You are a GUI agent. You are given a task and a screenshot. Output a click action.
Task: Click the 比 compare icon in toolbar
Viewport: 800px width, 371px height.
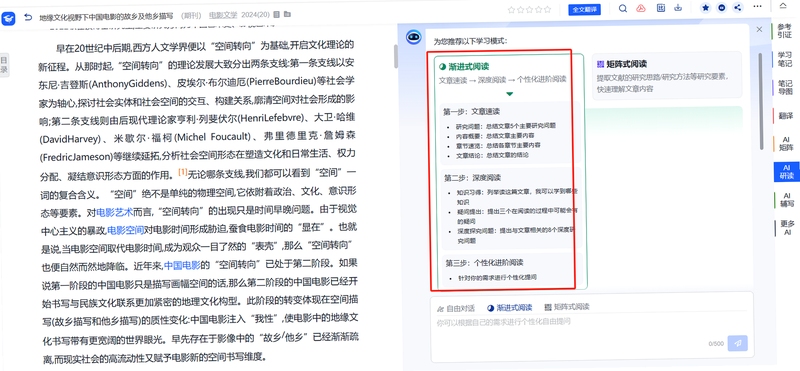(661, 8)
